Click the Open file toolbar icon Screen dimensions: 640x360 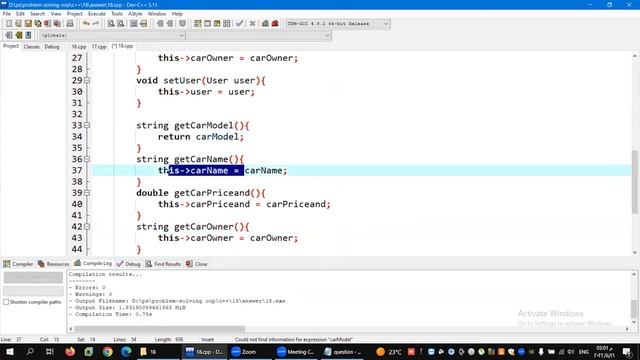pos(18,24)
